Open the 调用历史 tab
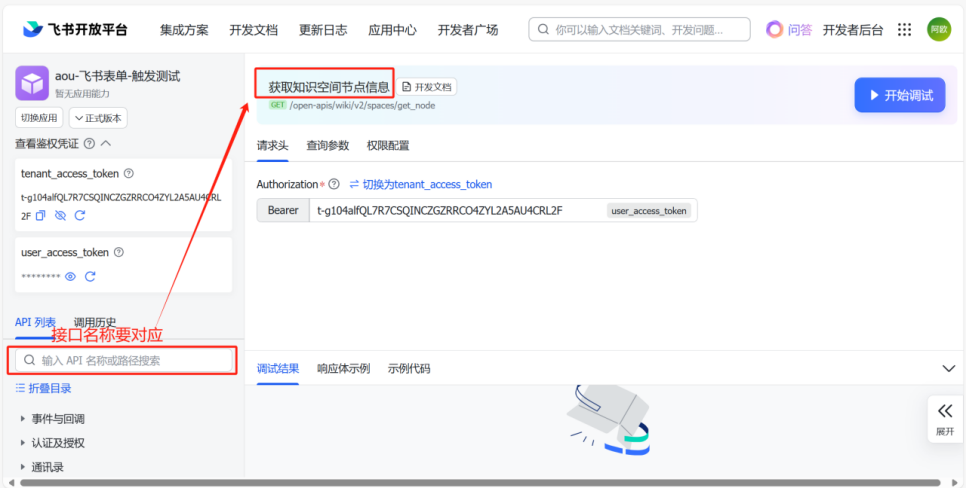The width and height of the screenshot is (966, 489). point(96,322)
